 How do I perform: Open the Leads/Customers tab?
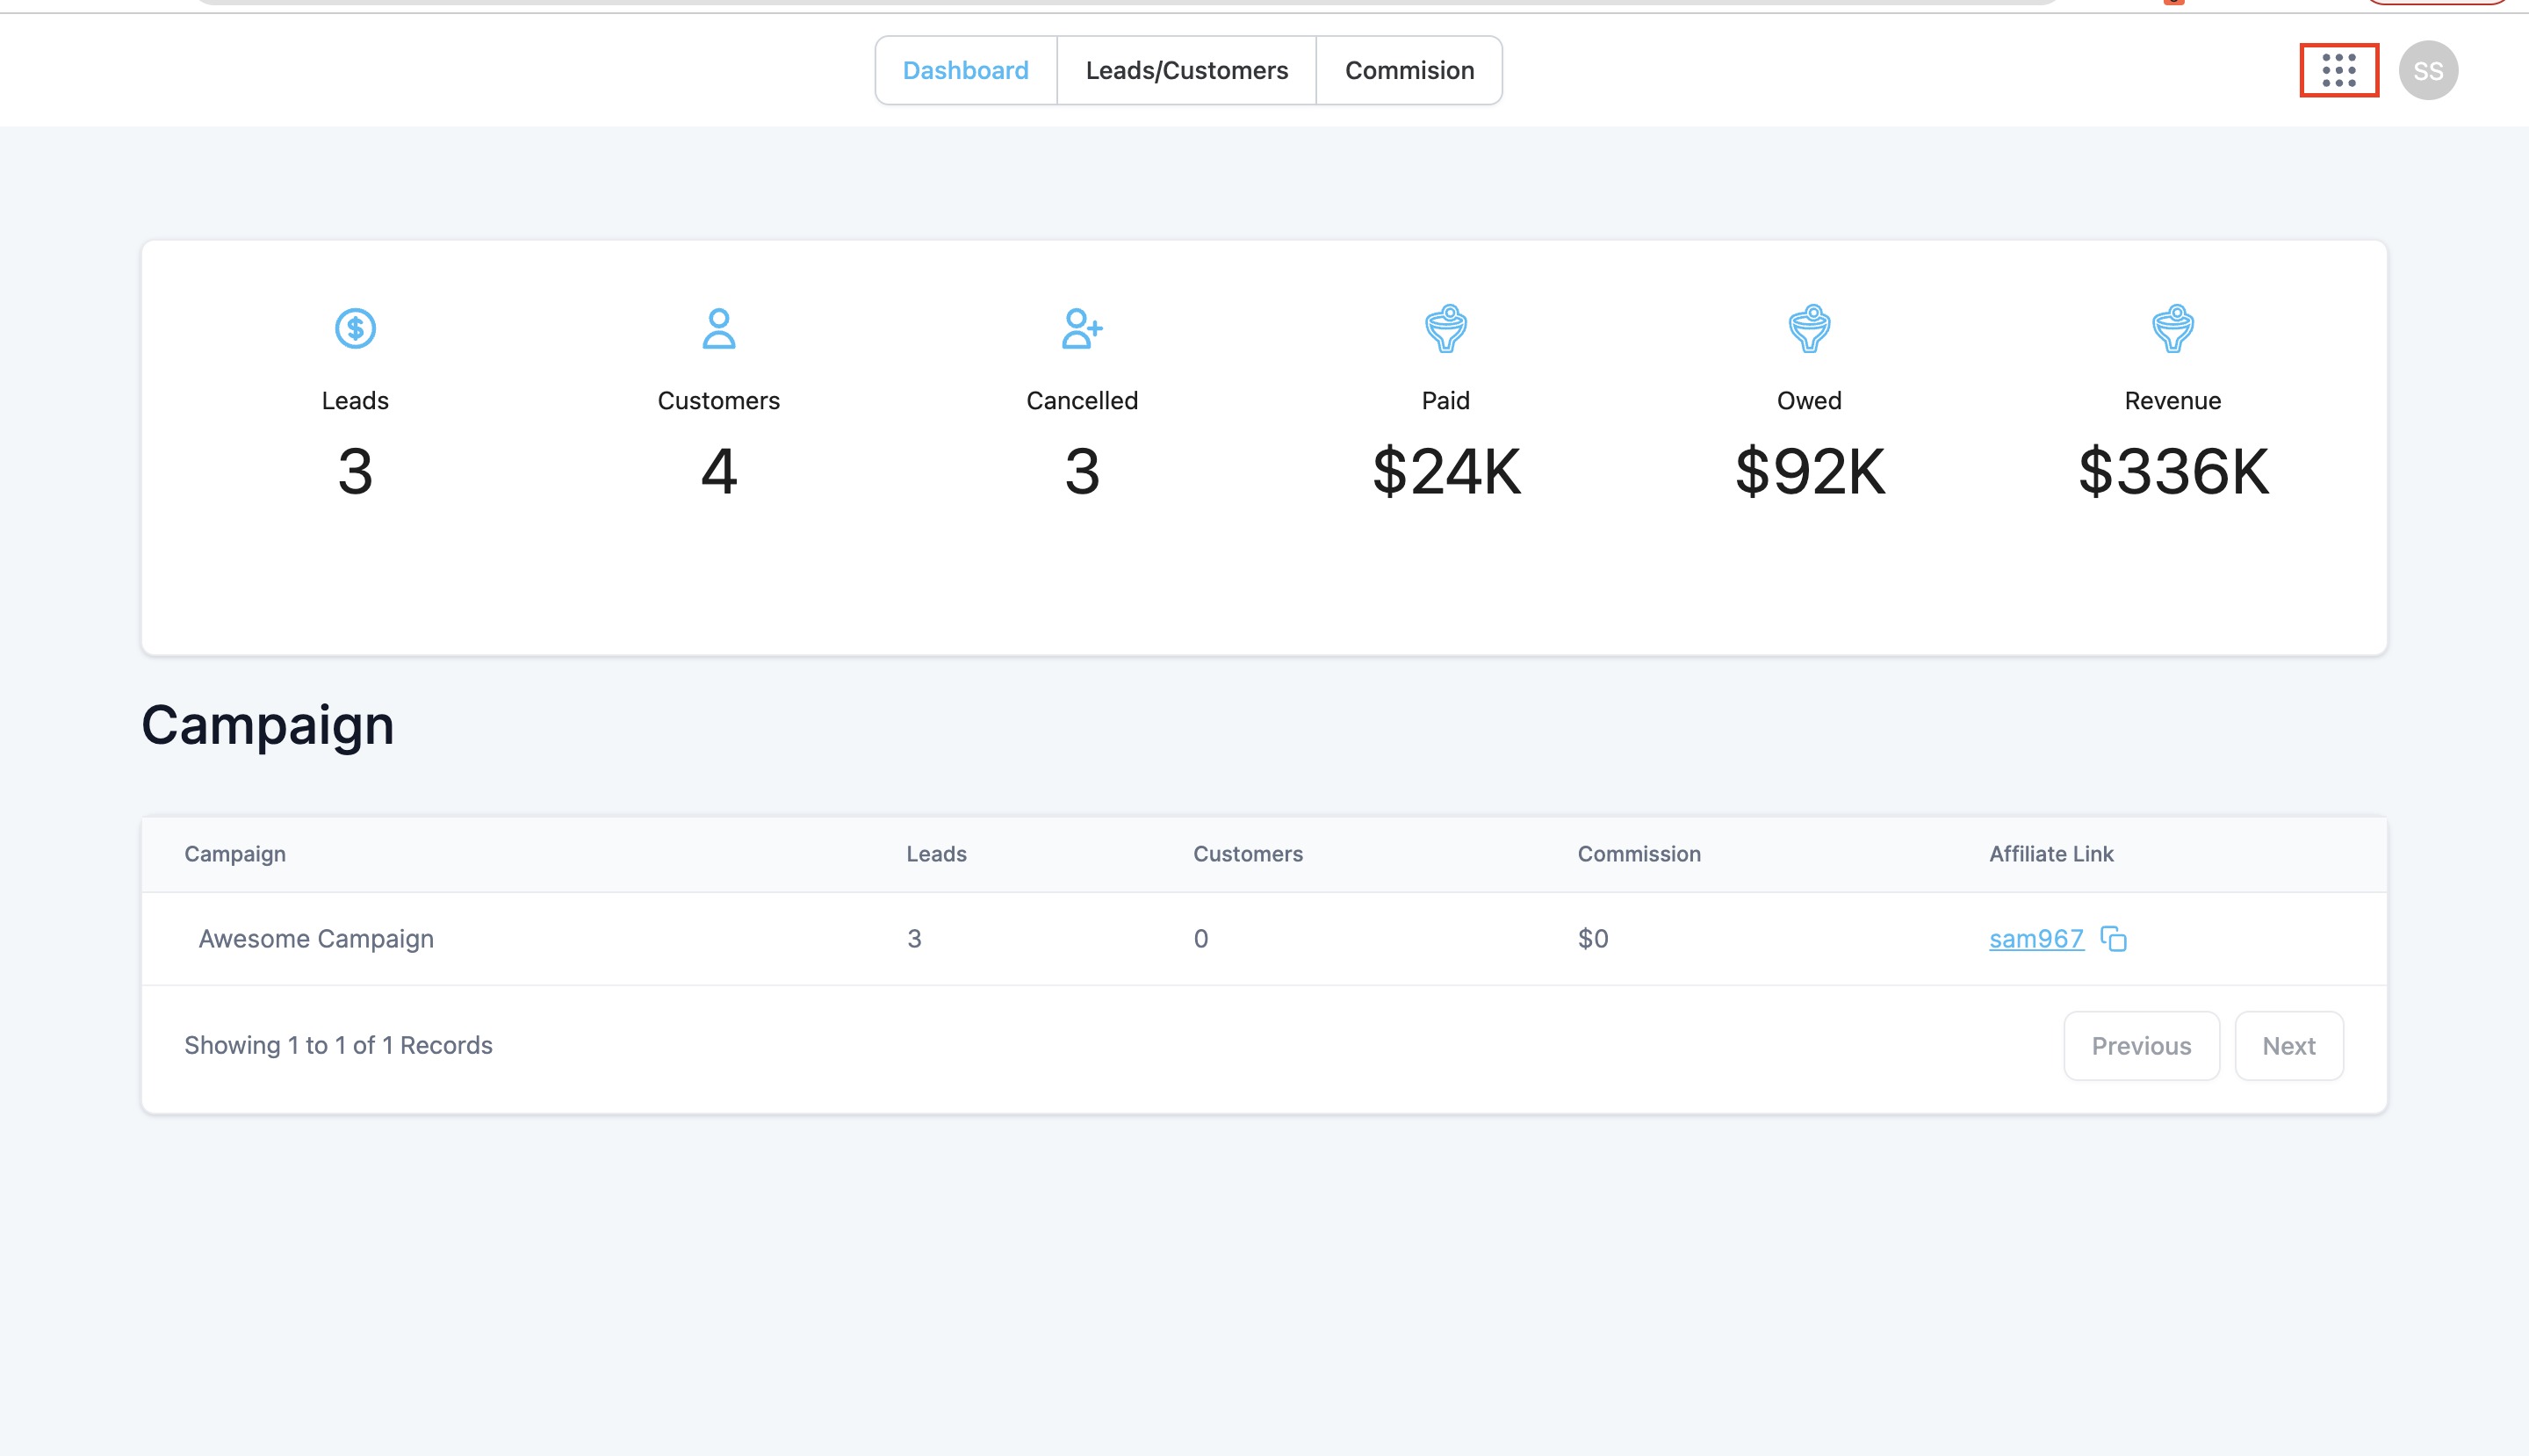[1186, 71]
